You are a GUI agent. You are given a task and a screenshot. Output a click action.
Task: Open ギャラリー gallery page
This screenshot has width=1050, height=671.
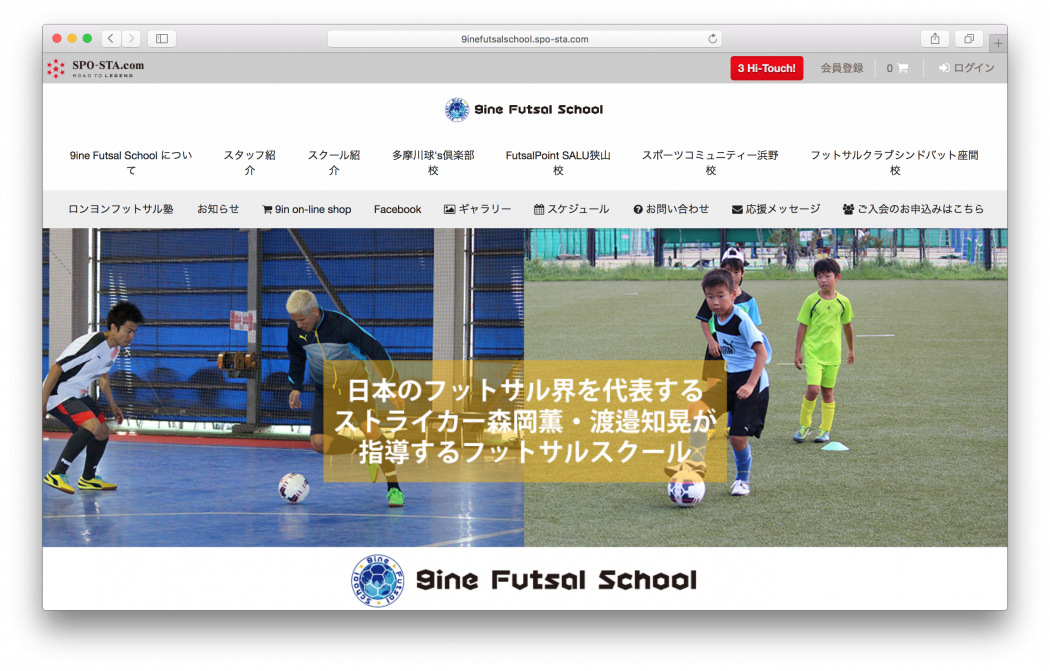point(477,209)
